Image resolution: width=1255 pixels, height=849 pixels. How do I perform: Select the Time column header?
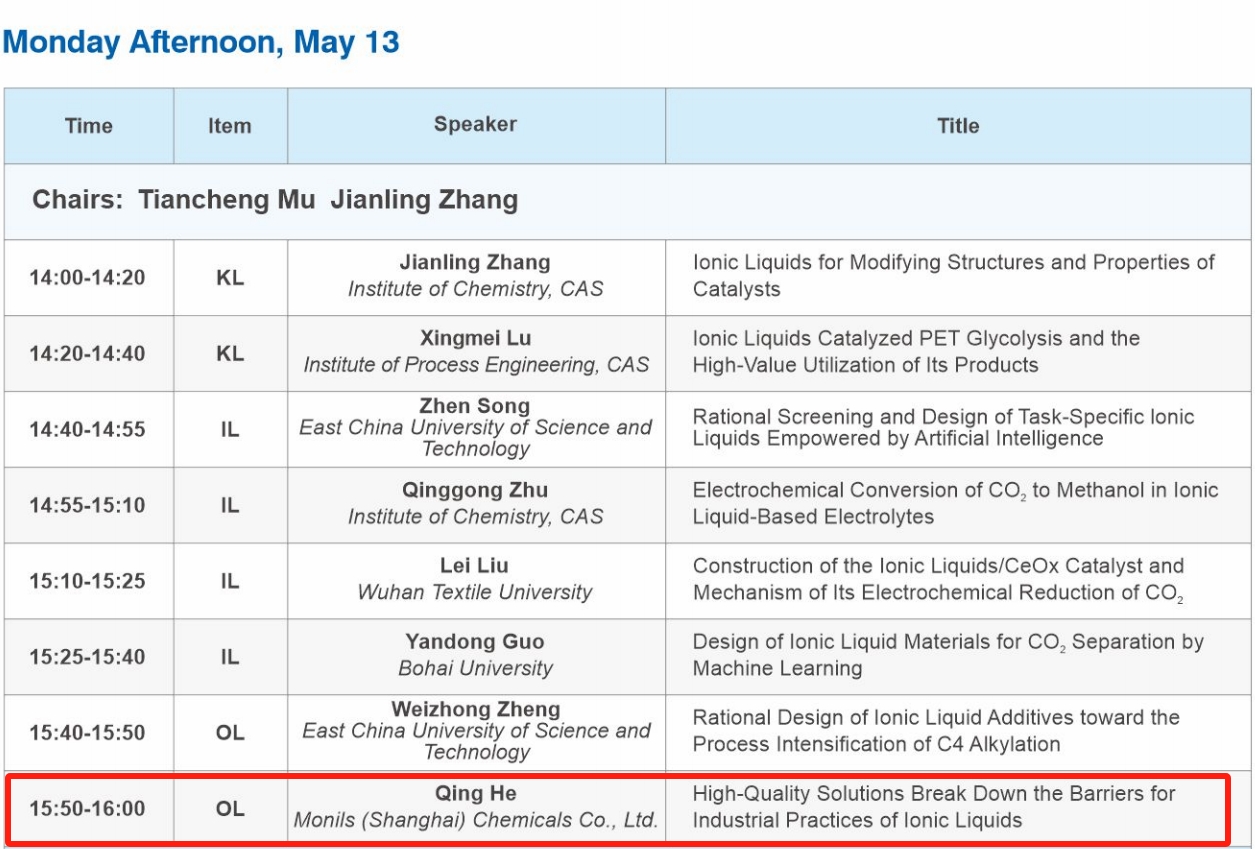click(89, 126)
